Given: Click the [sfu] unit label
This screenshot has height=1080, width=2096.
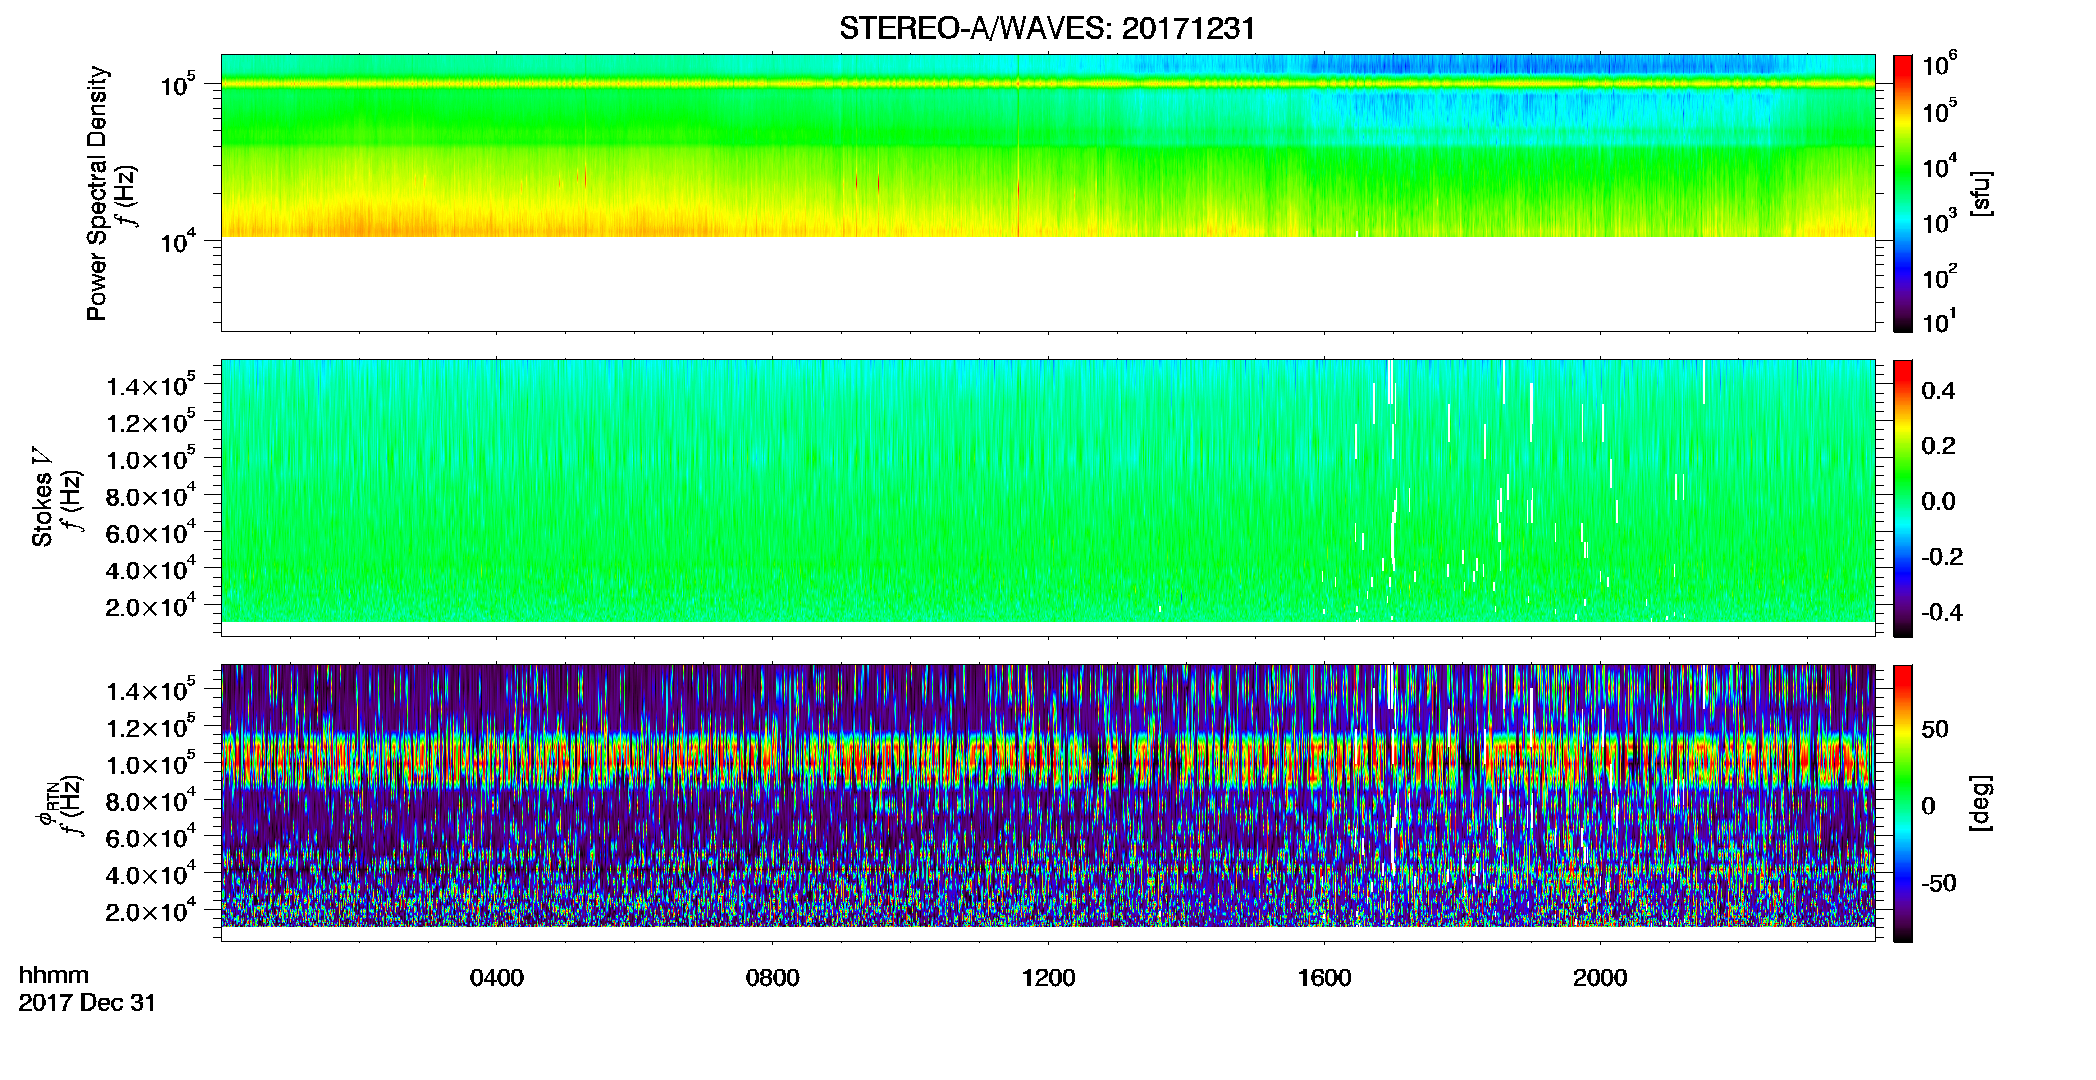Looking at the screenshot, I should click(x=1981, y=194).
